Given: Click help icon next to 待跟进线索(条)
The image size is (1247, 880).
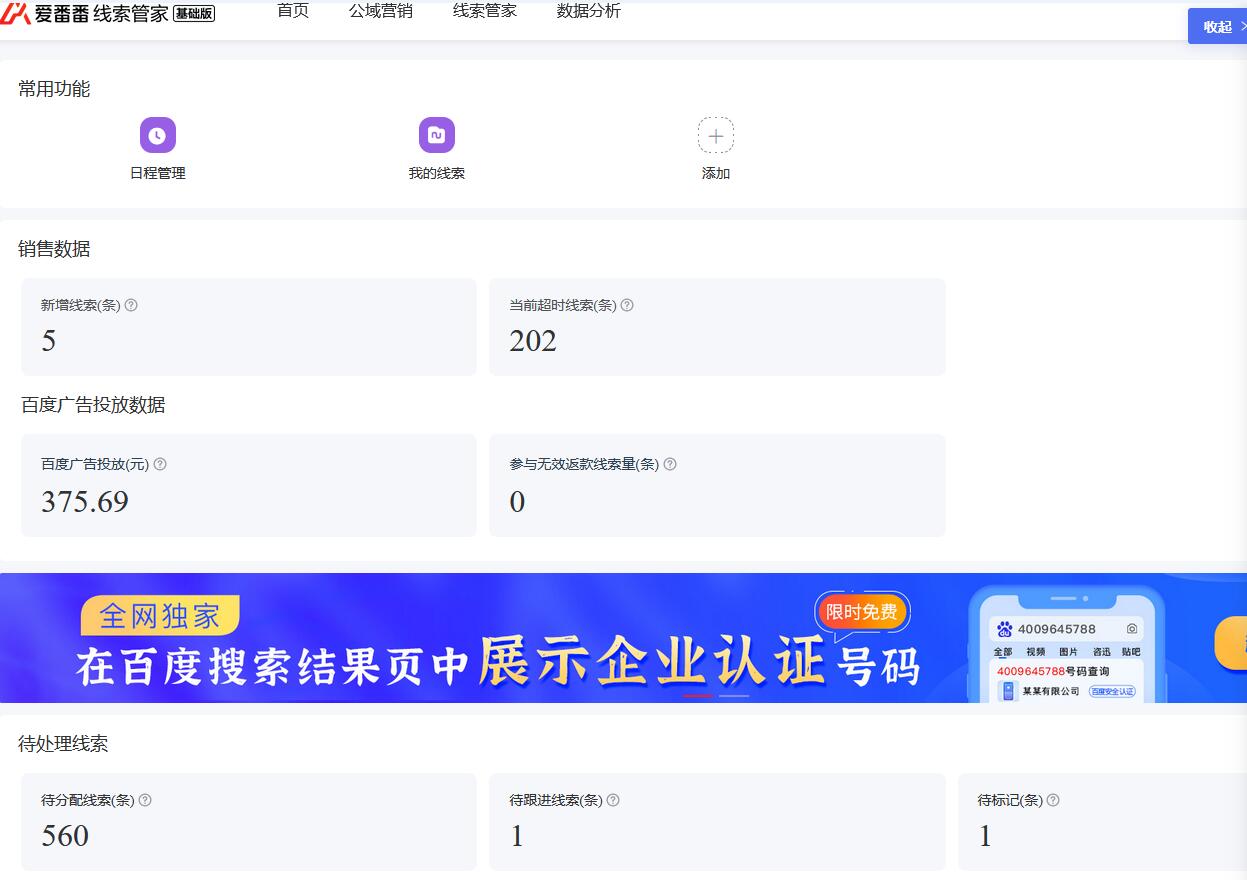Looking at the screenshot, I should 613,800.
